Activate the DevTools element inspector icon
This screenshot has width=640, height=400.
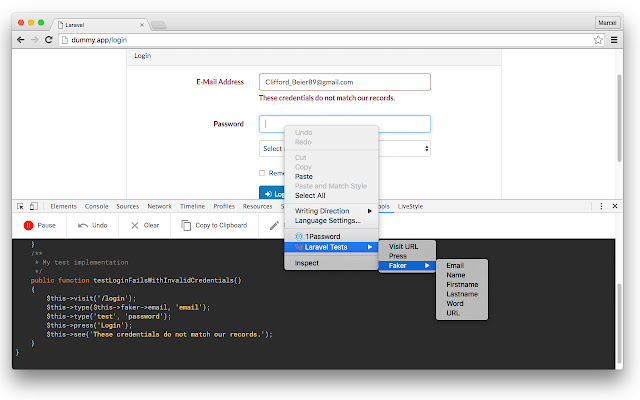(20, 206)
